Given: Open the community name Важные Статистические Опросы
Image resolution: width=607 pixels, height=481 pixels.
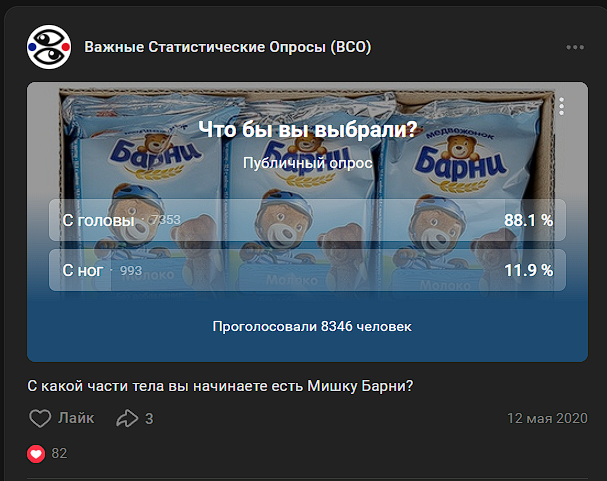Looking at the screenshot, I should [228, 47].
